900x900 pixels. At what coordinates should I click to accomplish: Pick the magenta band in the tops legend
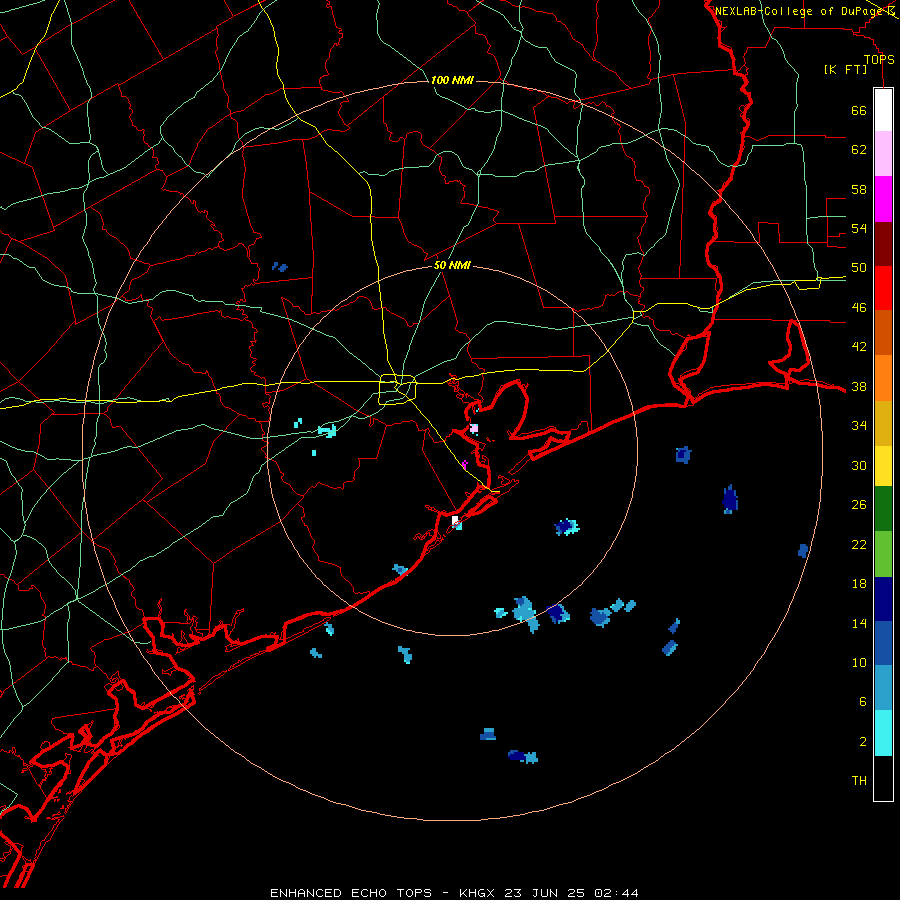[x=883, y=199]
